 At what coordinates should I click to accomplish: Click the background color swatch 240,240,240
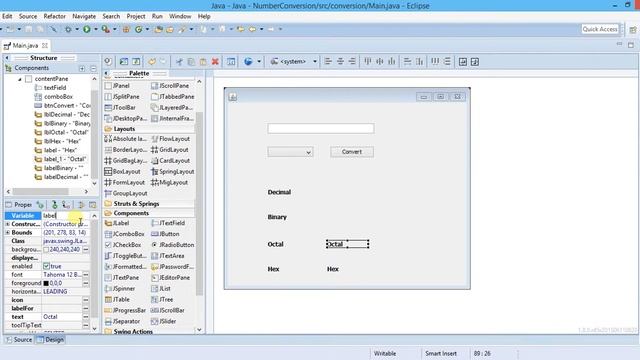(46, 249)
